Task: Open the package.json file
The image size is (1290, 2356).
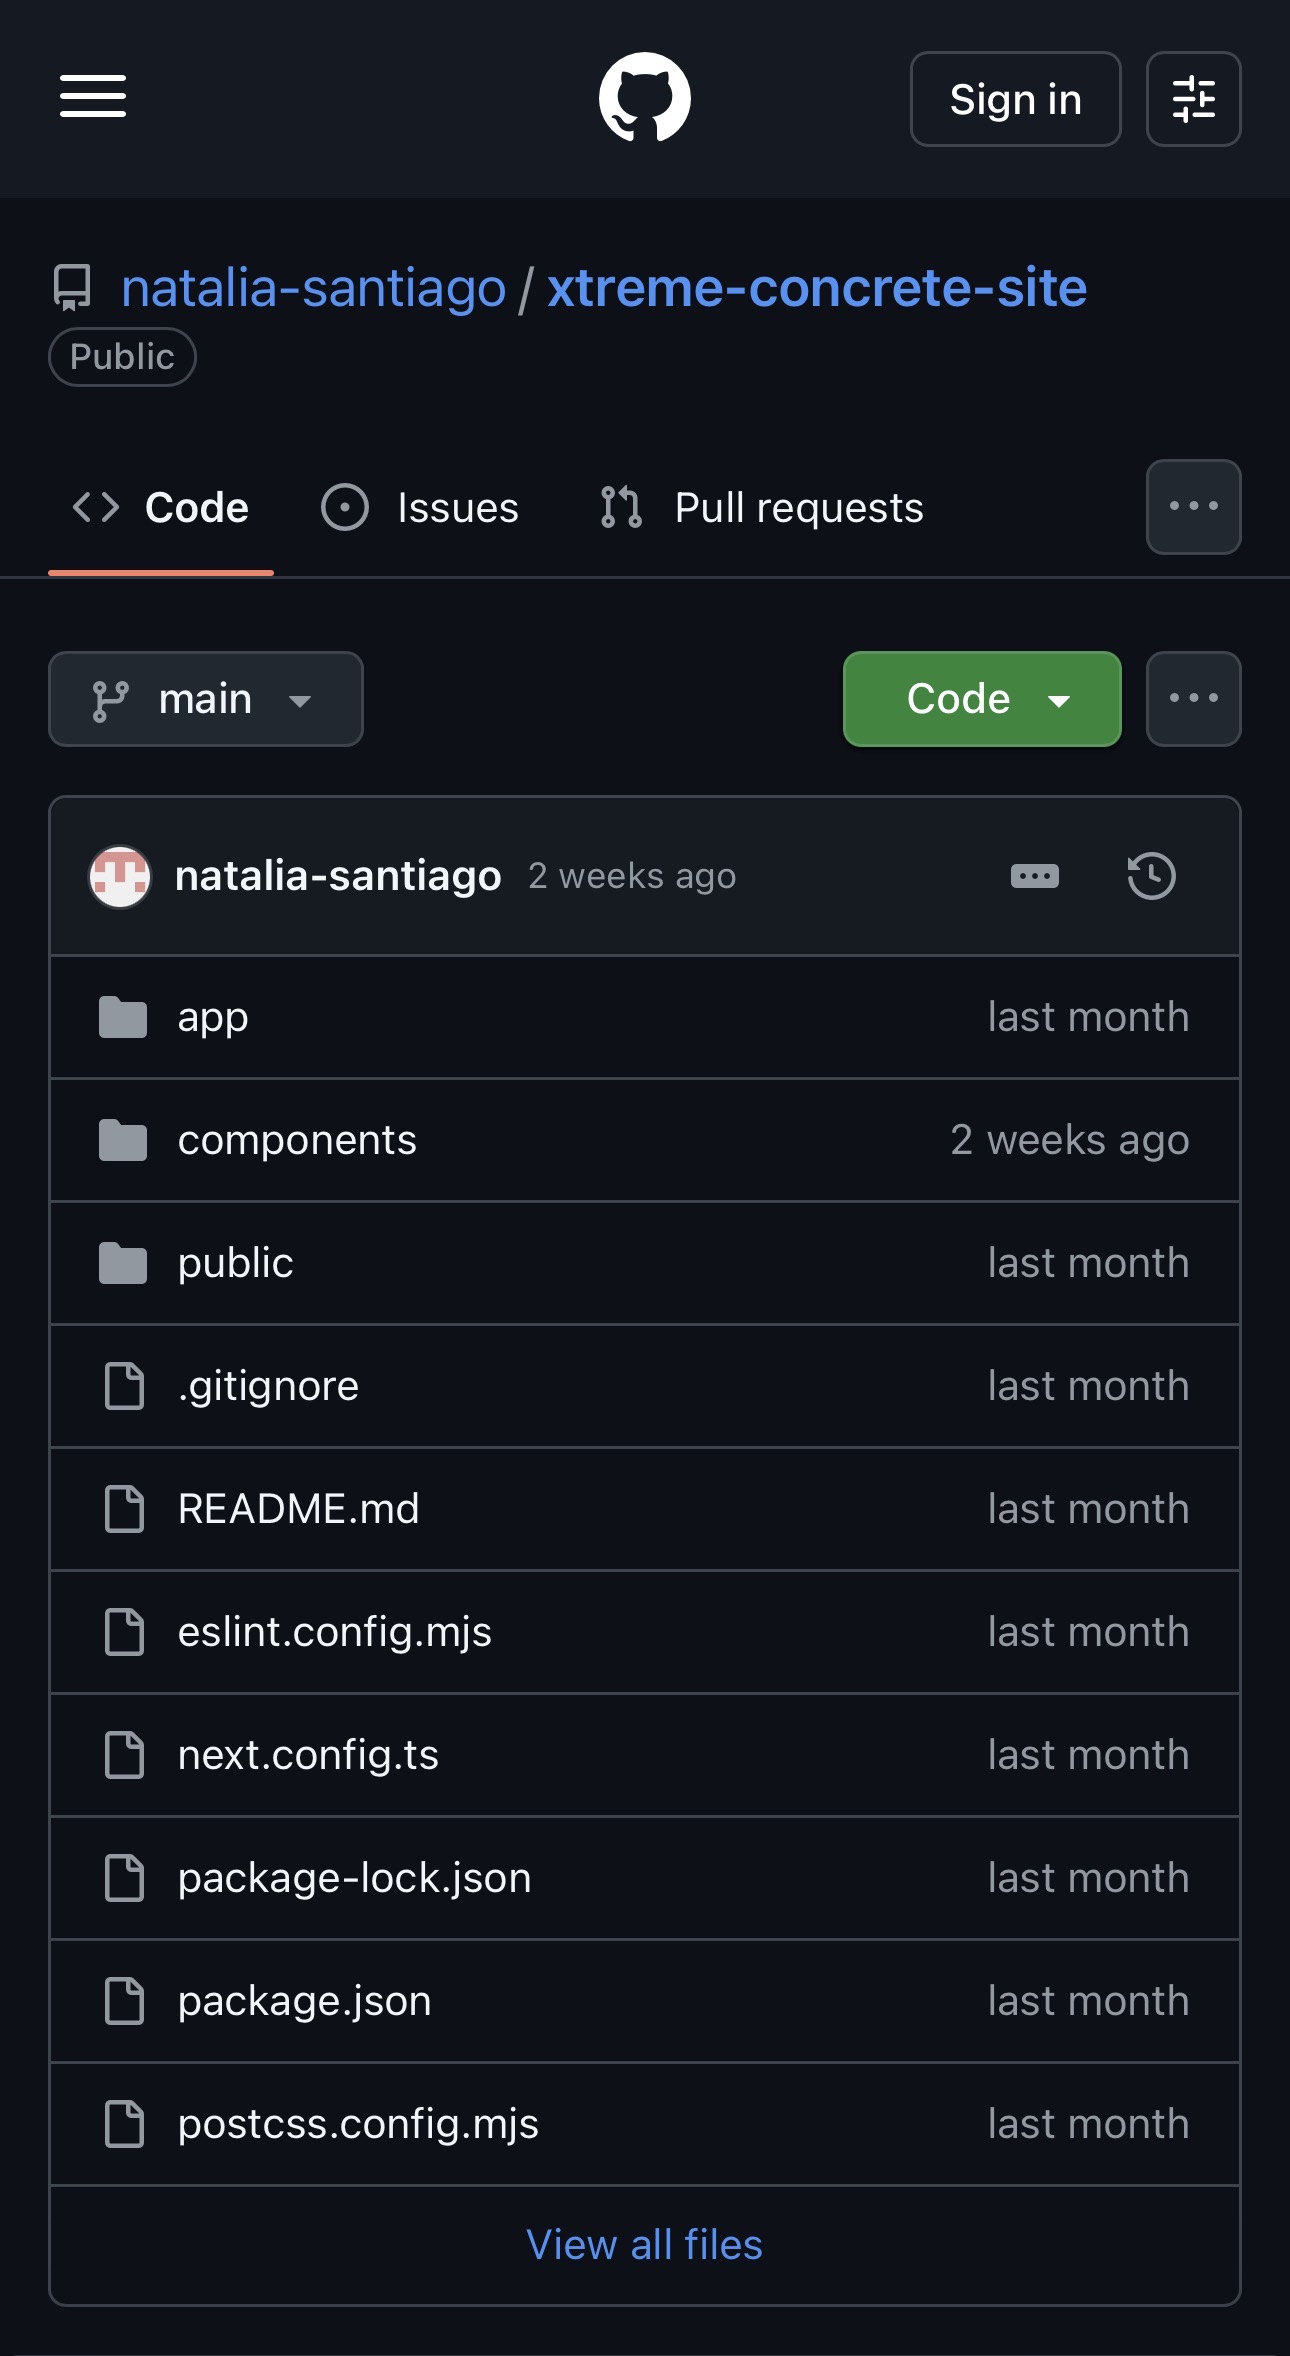Action: click(304, 2001)
